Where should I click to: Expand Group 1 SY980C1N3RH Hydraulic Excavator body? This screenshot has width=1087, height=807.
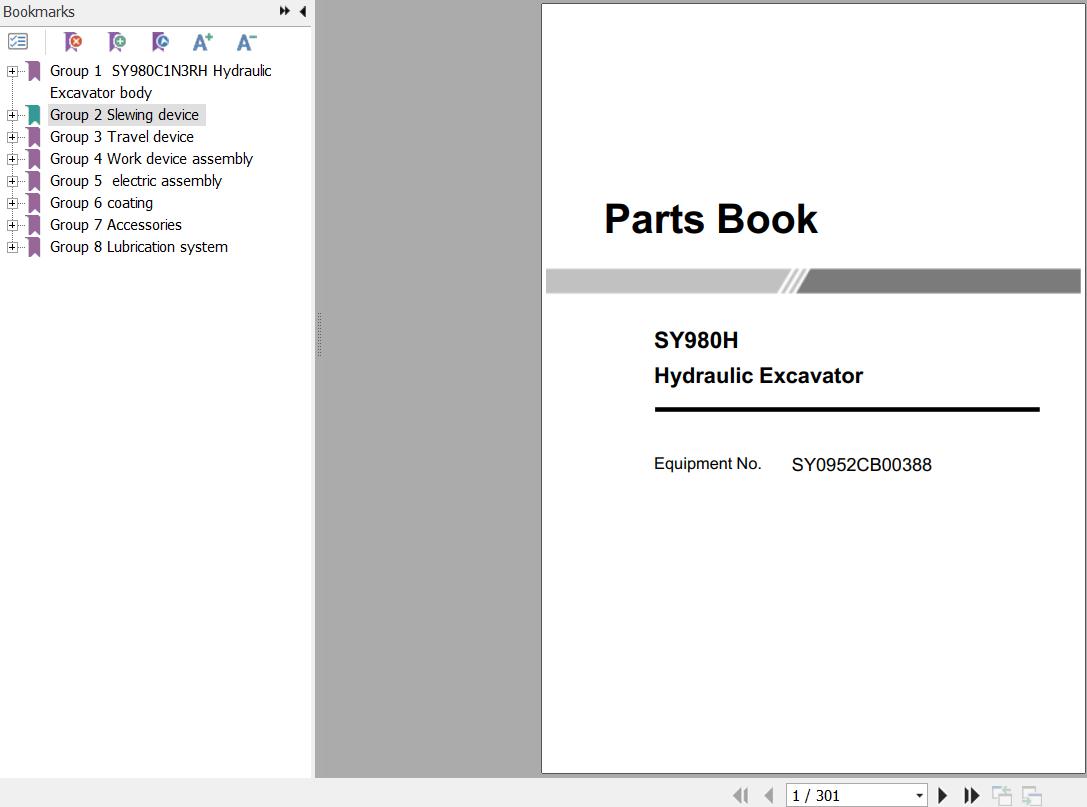(12, 71)
